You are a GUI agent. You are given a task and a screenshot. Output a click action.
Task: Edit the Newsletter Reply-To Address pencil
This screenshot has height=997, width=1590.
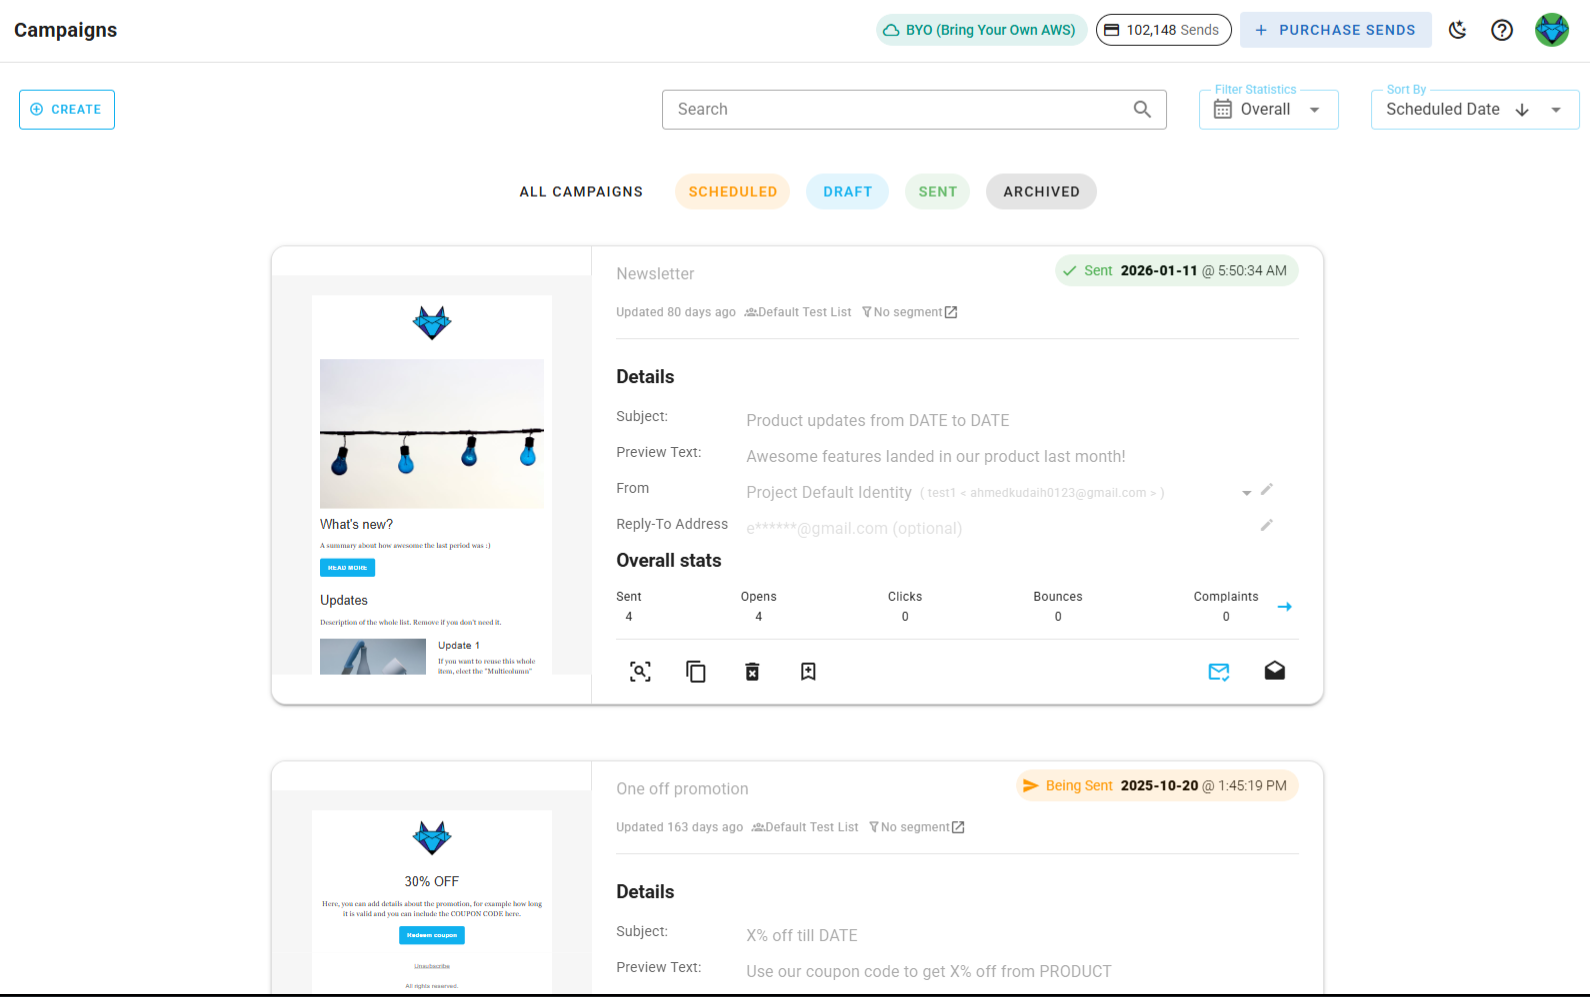1267,525
